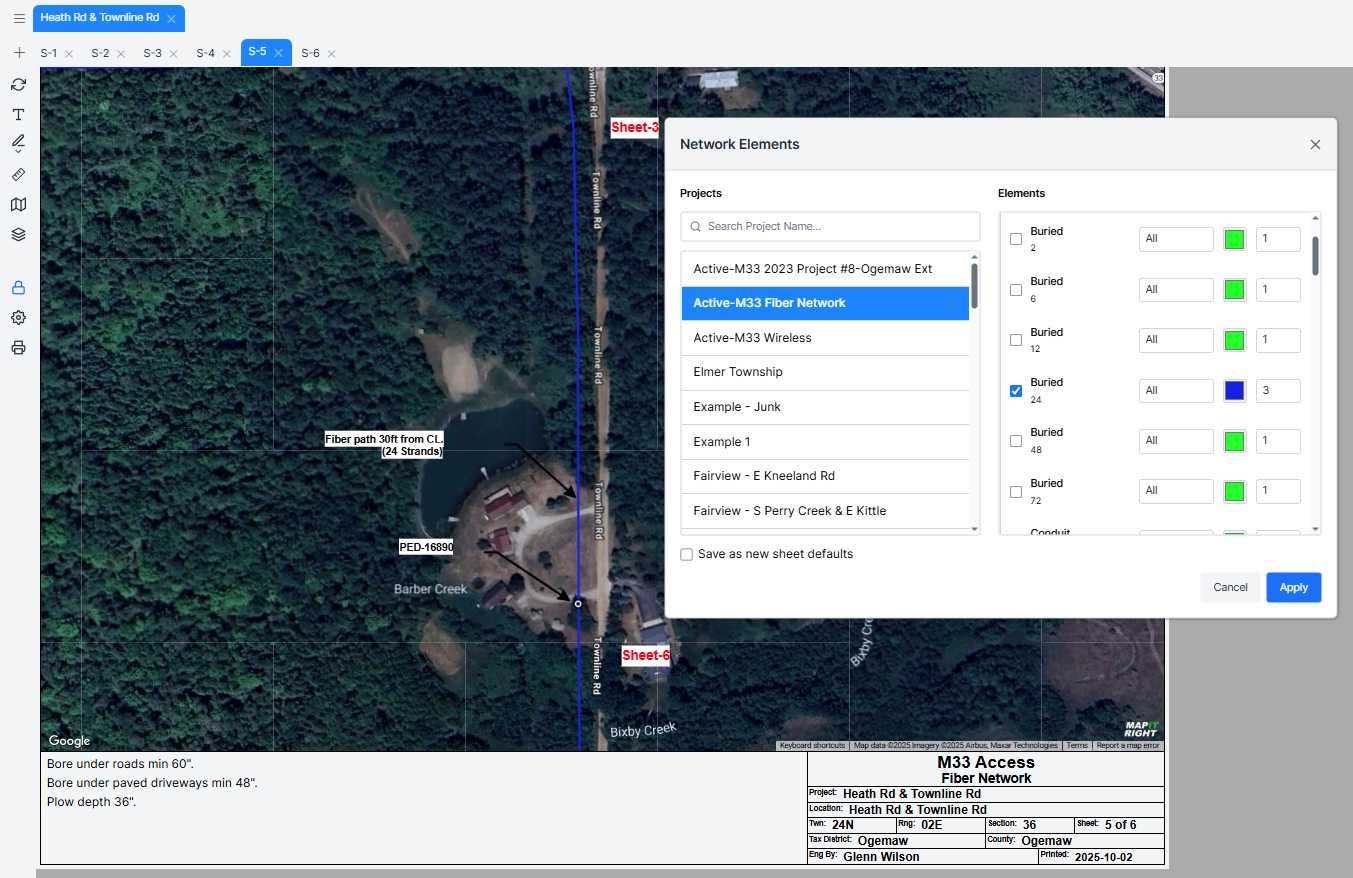Viewport: 1353px width, 878px height.
Task: Click the plus icon to add a sheet
Action: (x=18, y=52)
